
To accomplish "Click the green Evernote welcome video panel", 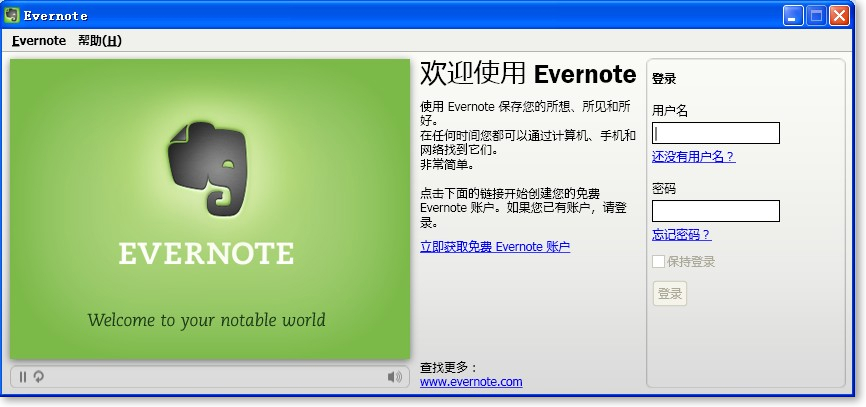I will (210, 209).
